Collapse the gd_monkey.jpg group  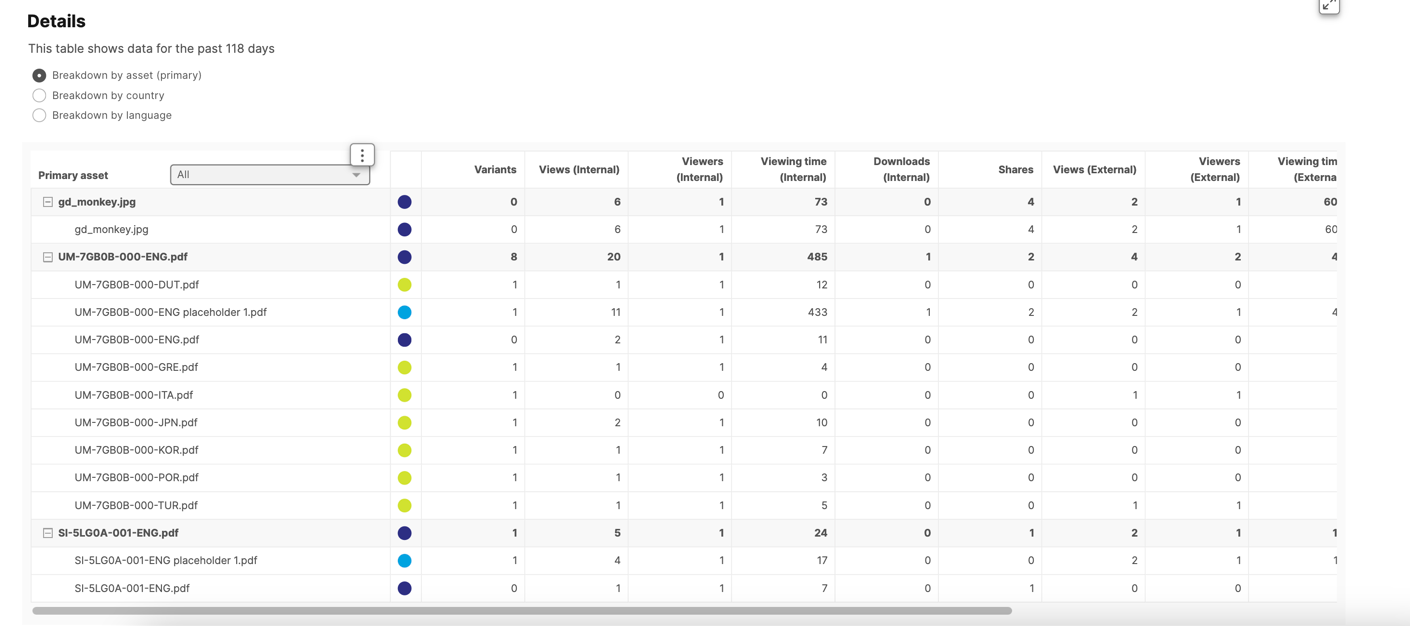pos(47,202)
